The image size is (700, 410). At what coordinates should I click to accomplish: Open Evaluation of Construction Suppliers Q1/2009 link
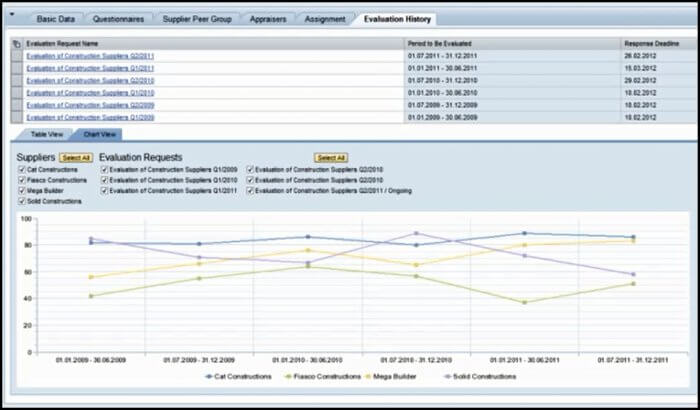pyautogui.click(x=90, y=117)
